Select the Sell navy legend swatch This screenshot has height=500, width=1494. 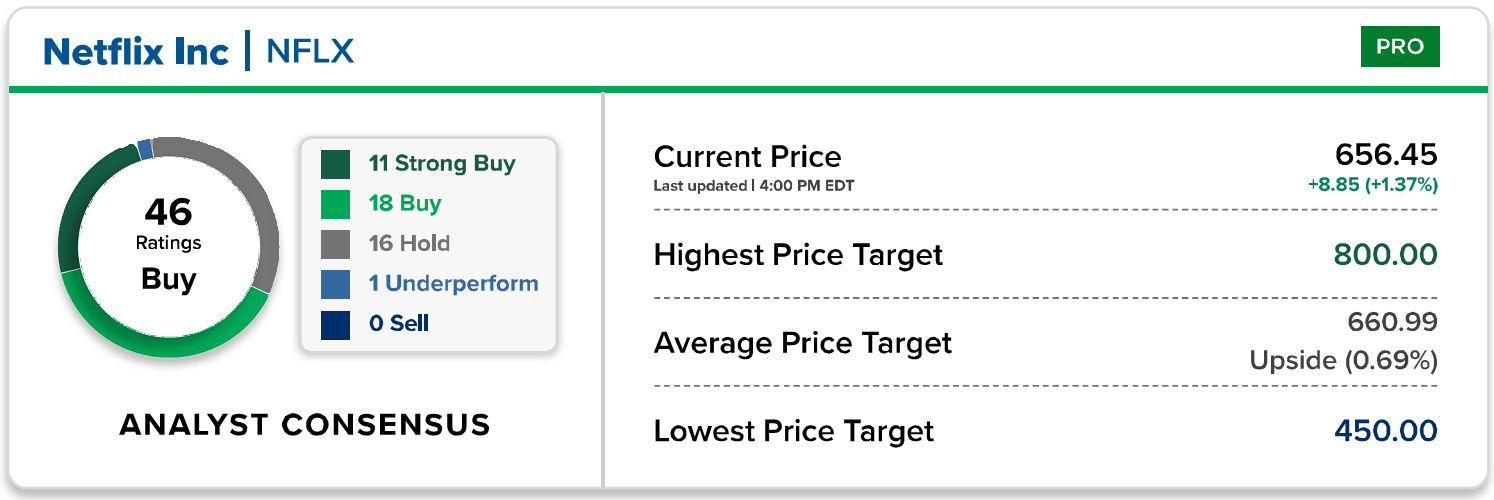pos(335,324)
